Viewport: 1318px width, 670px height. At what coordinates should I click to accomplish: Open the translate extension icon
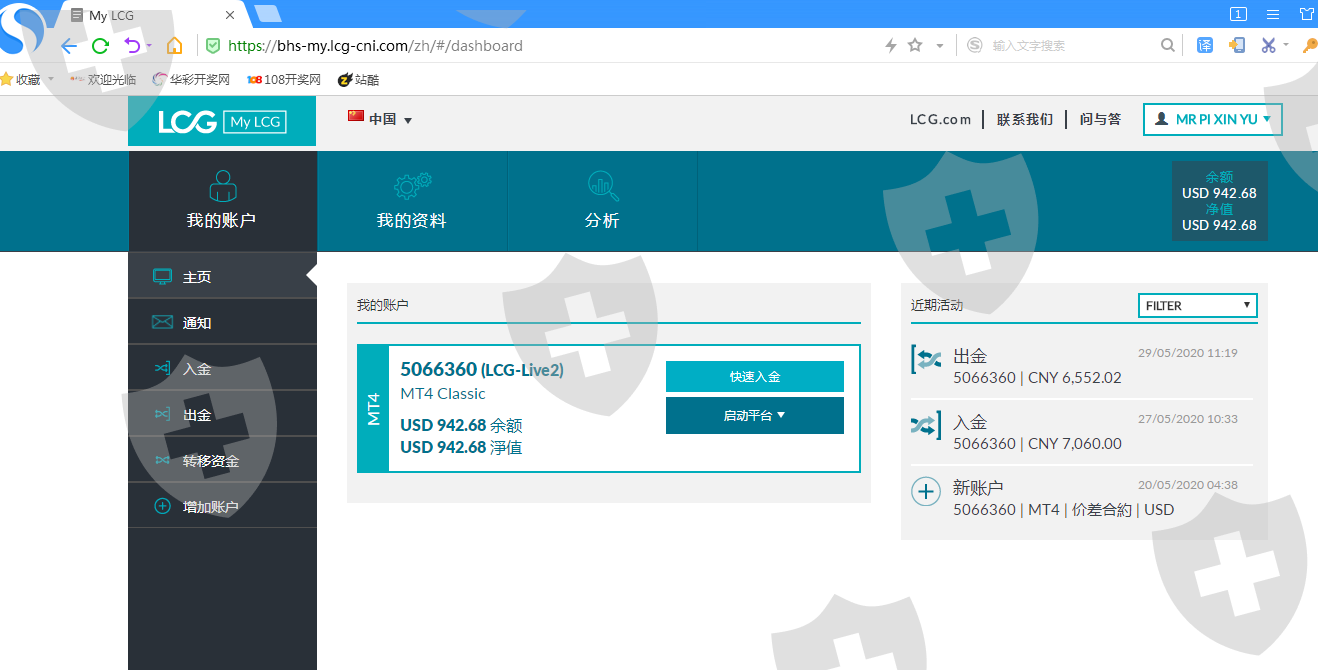click(1205, 45)
